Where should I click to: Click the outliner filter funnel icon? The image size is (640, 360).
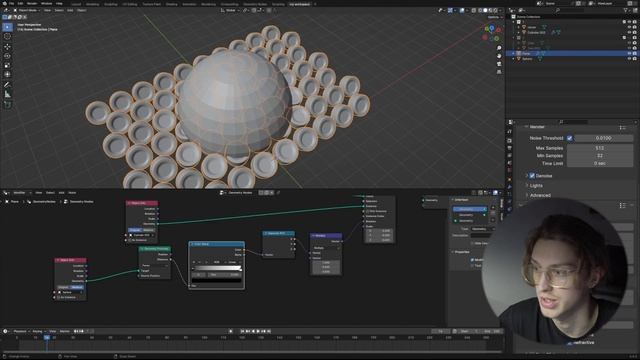click(625, 10)
